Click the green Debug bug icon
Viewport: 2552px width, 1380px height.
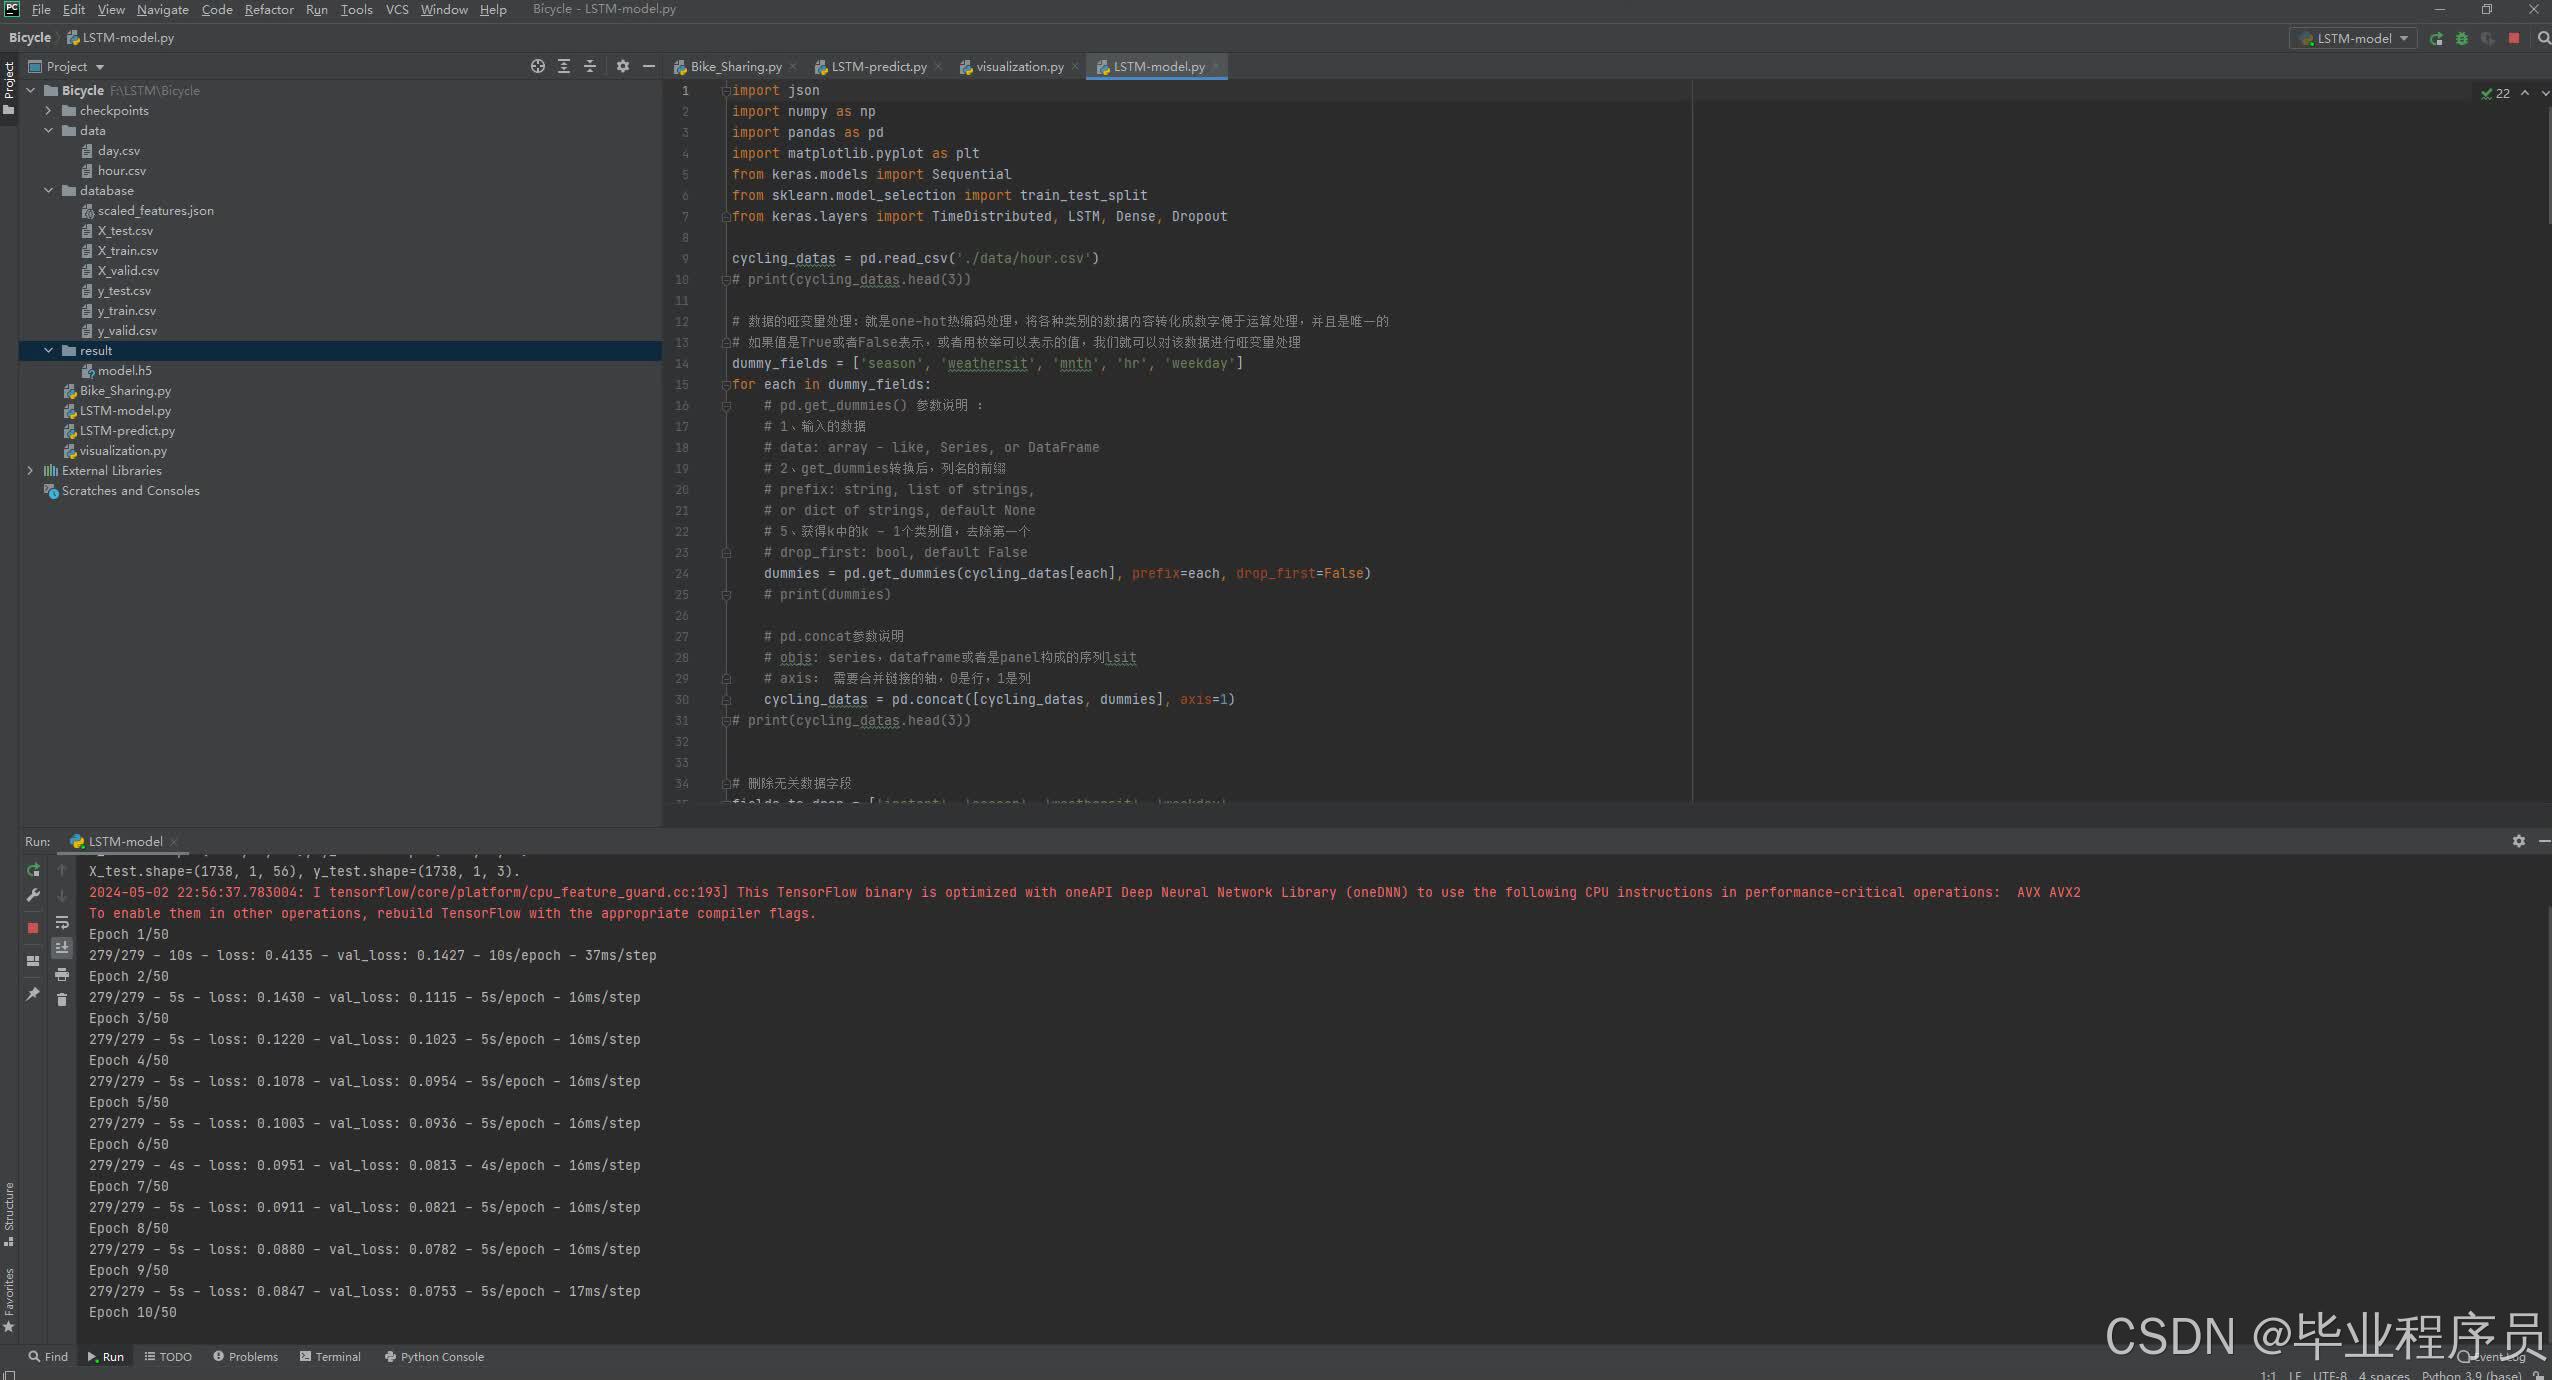coord(2462,39)
